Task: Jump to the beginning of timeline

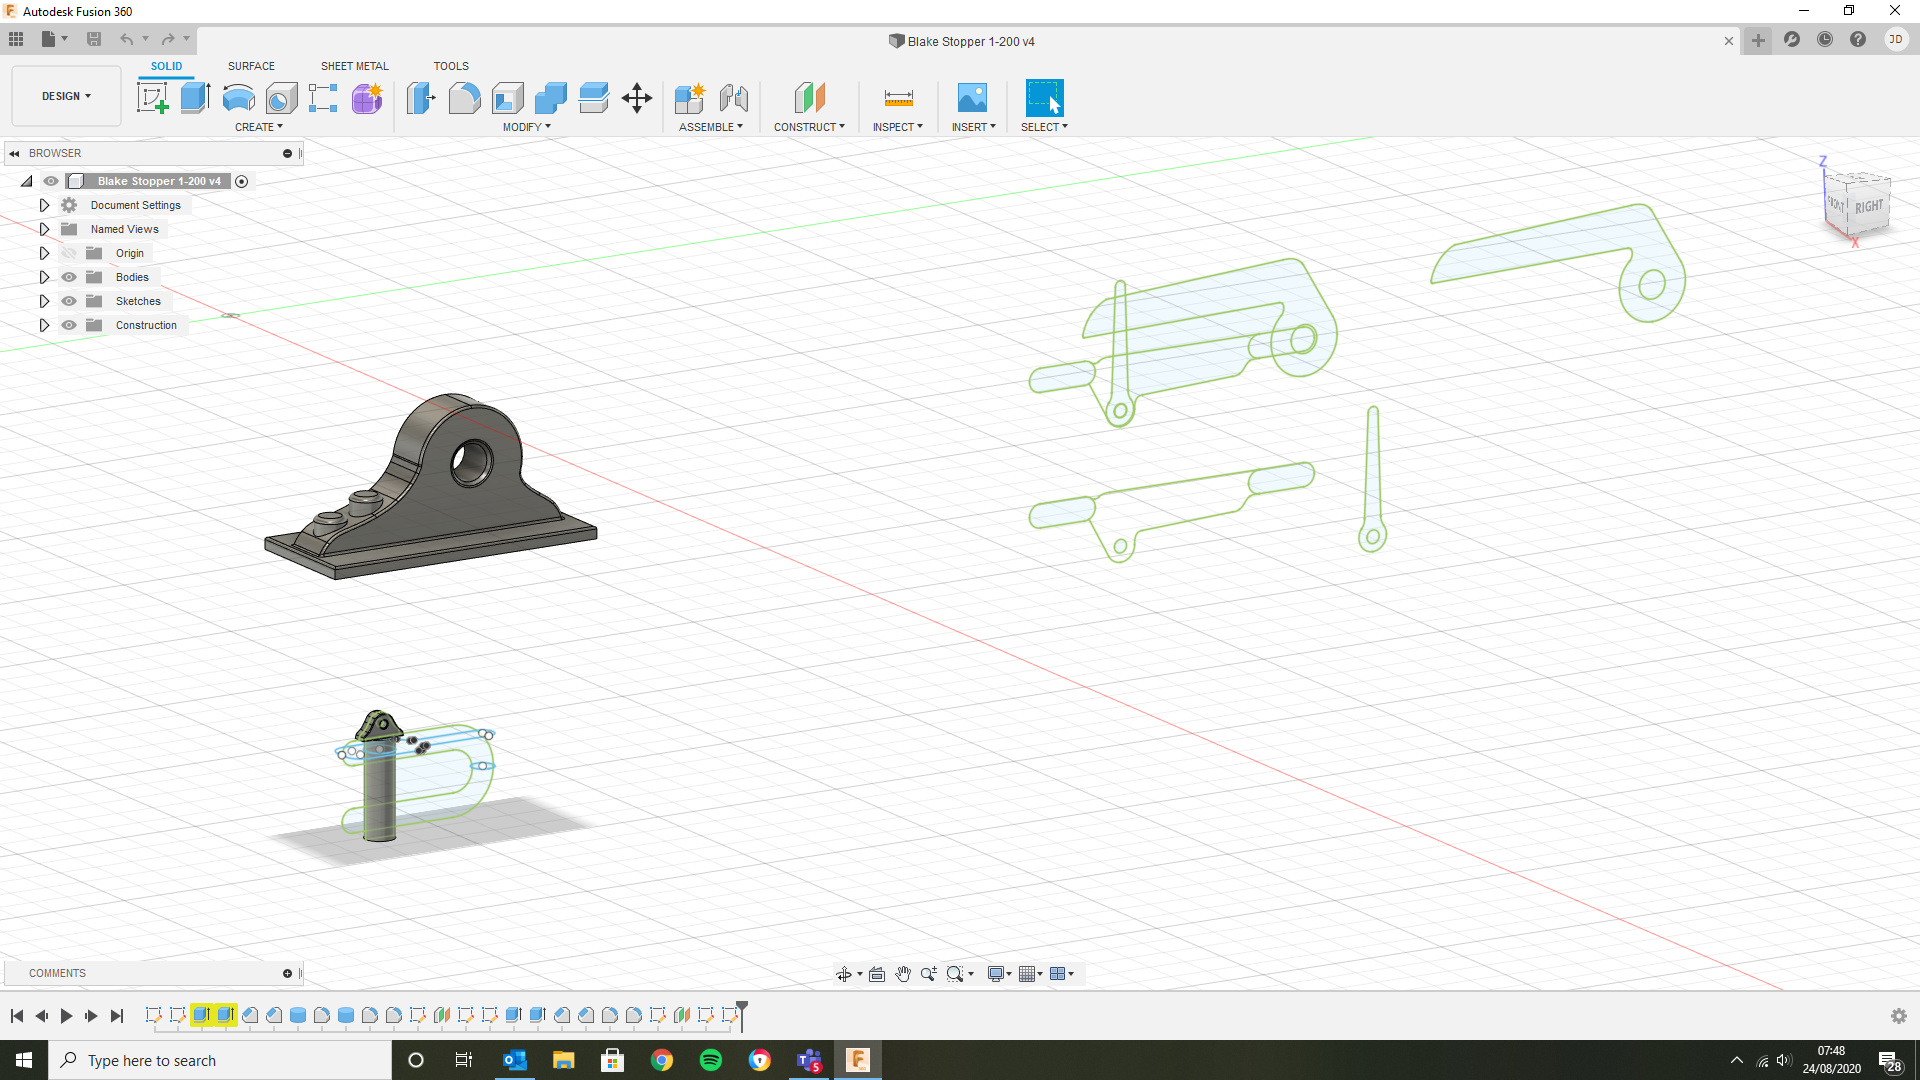Action: 17,1016
